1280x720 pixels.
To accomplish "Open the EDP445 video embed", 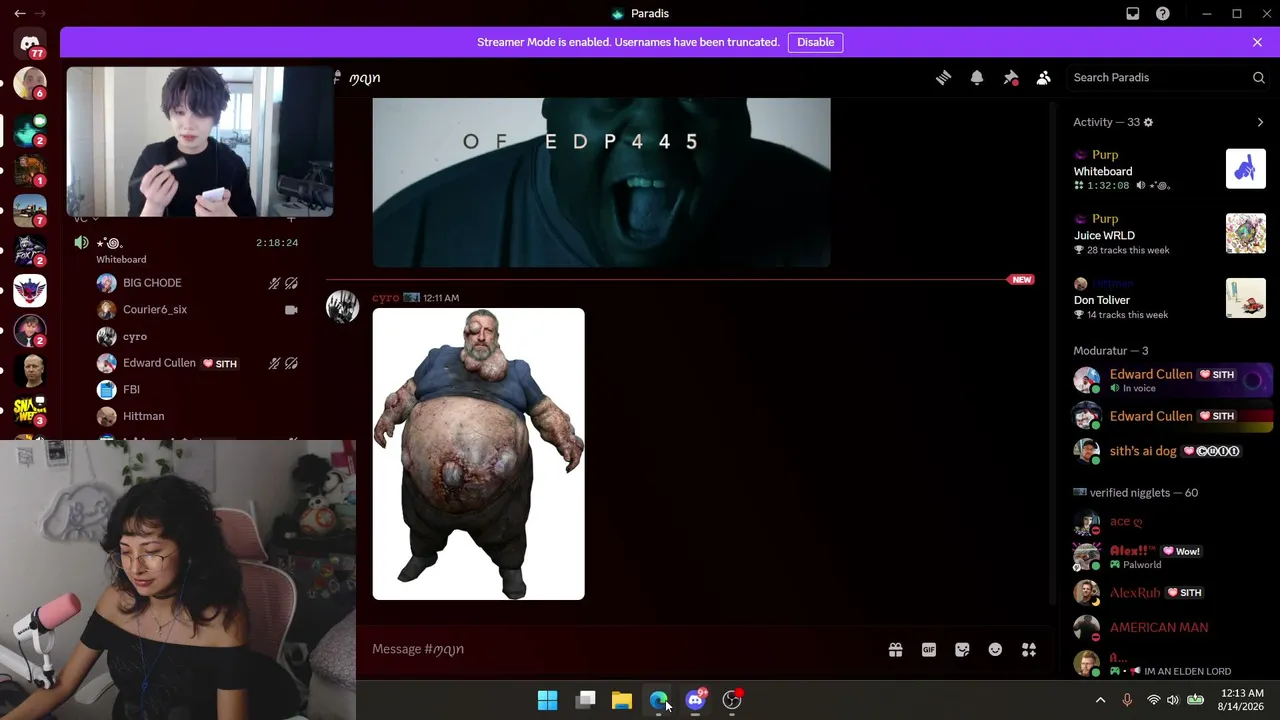I will pyautogui.click(x=601, y=182).
